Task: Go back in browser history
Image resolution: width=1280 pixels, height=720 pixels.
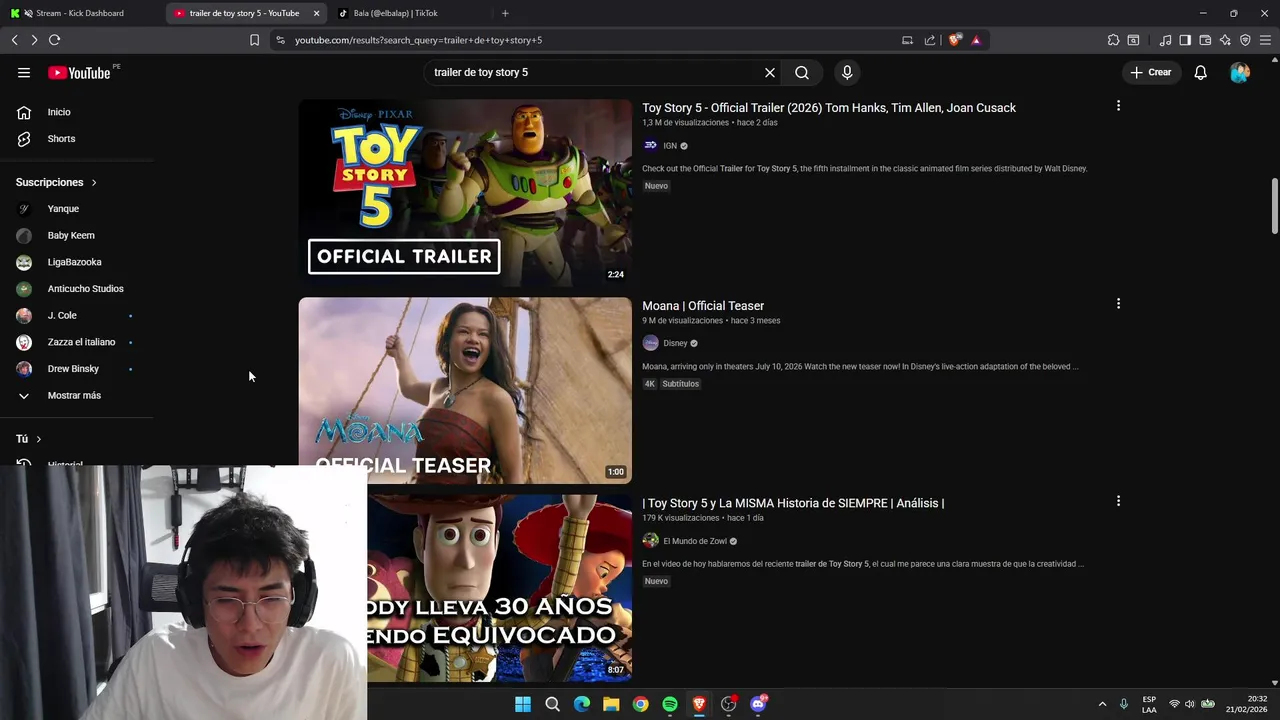Action: click(14, 40)
